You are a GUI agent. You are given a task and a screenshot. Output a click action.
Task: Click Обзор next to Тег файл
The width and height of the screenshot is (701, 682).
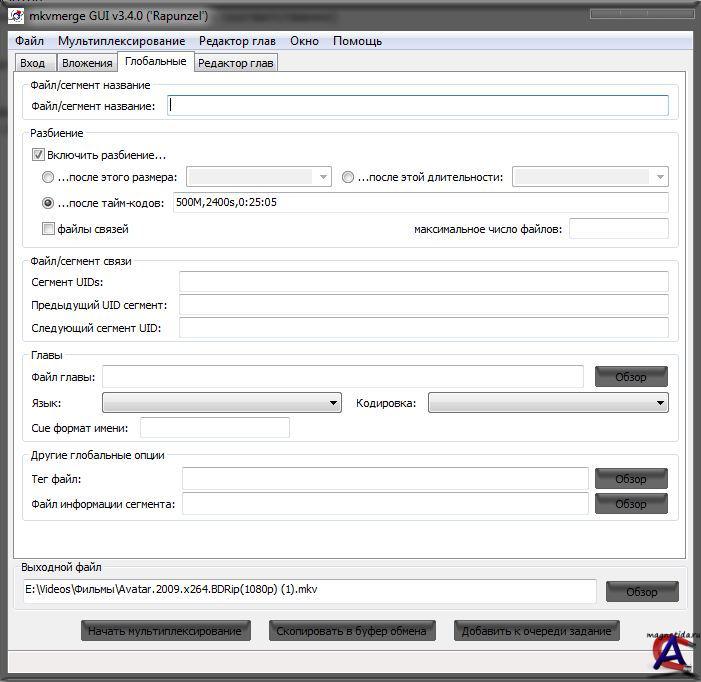[x=631, y=479]
